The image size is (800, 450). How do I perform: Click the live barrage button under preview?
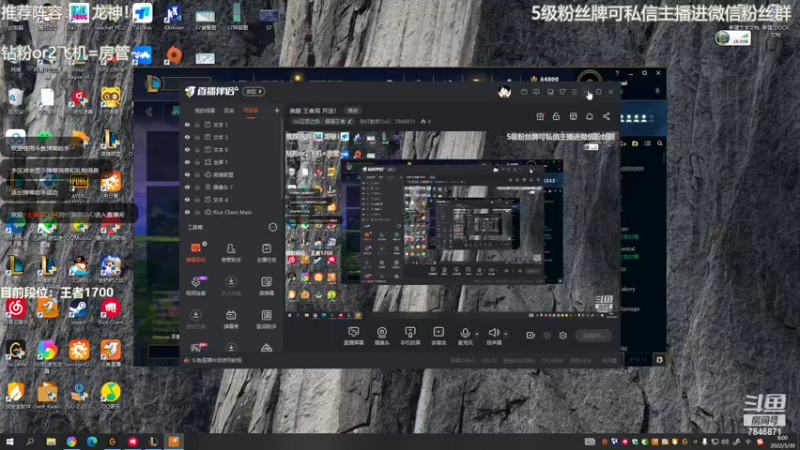click(x=353, y=336)
